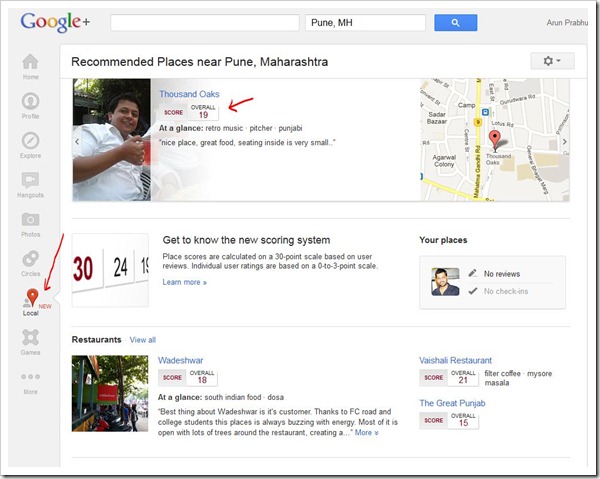Show the next recommended place
600x479 pixels.
(564, 141)
